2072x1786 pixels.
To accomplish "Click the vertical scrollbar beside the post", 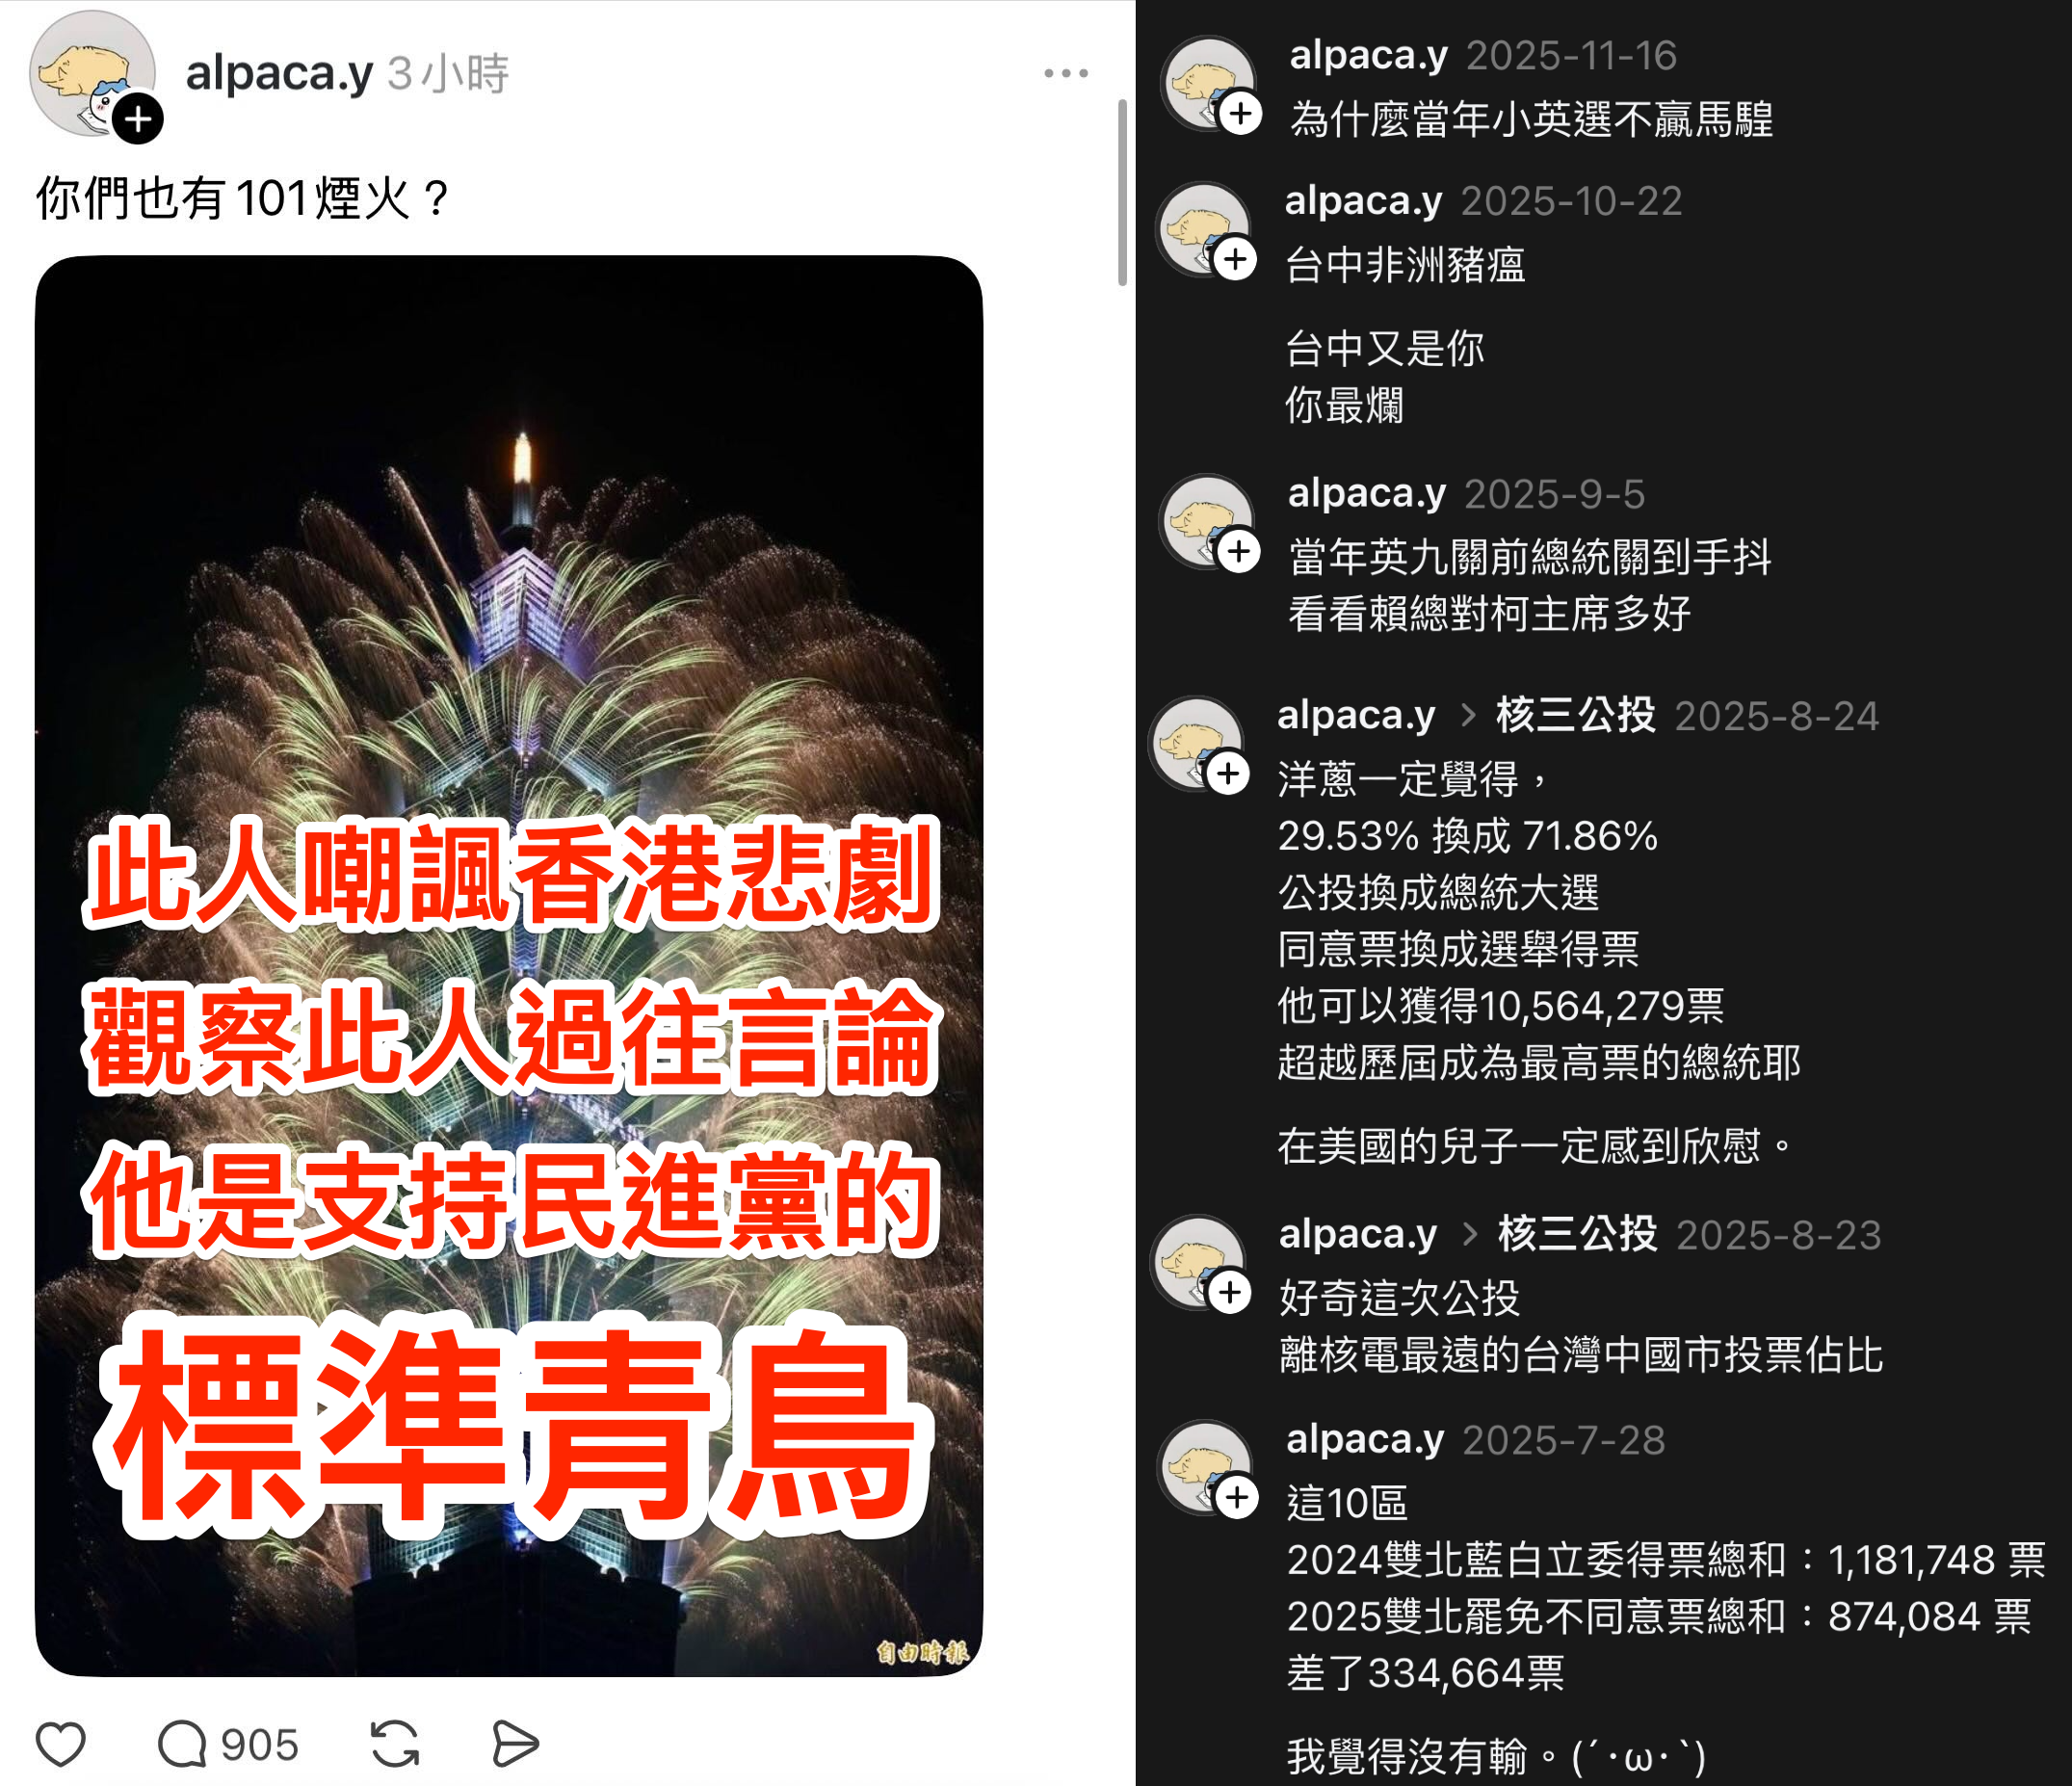I will (1122, 192).
